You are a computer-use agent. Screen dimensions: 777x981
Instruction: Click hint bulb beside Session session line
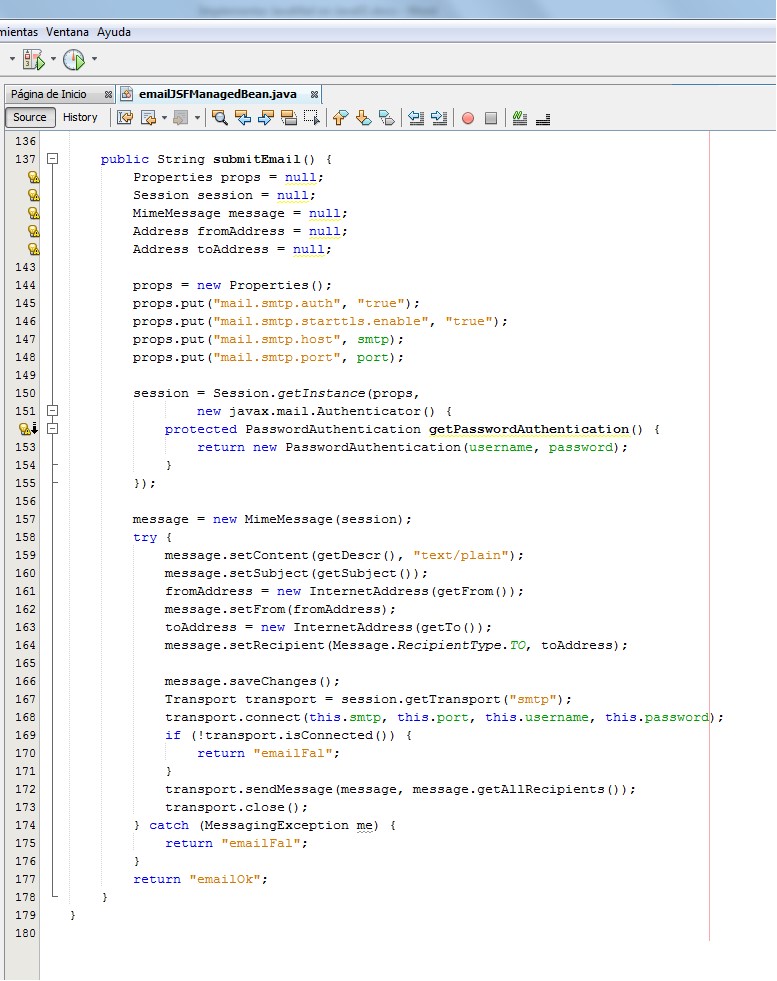coord(34,195)
